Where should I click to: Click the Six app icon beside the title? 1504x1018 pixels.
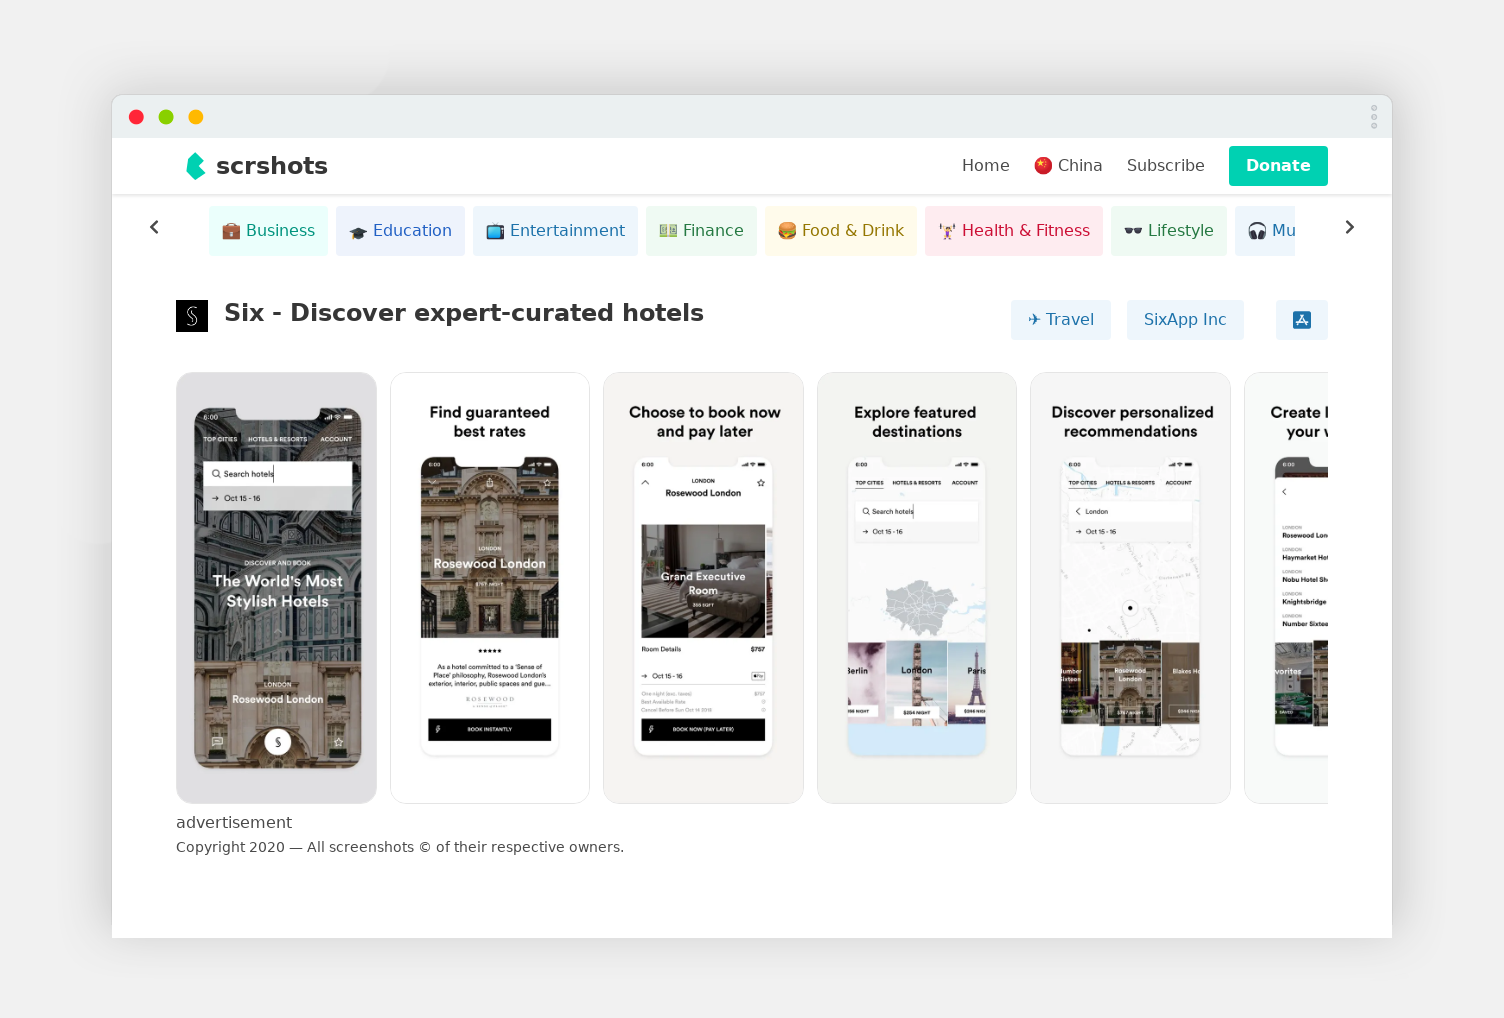[192, 316]
